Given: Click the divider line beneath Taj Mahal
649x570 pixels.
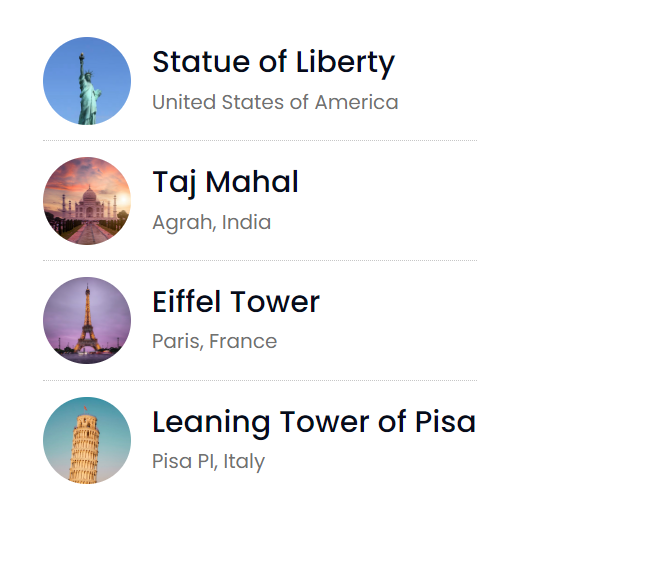Looking at the screenshot, I should 260,261.
